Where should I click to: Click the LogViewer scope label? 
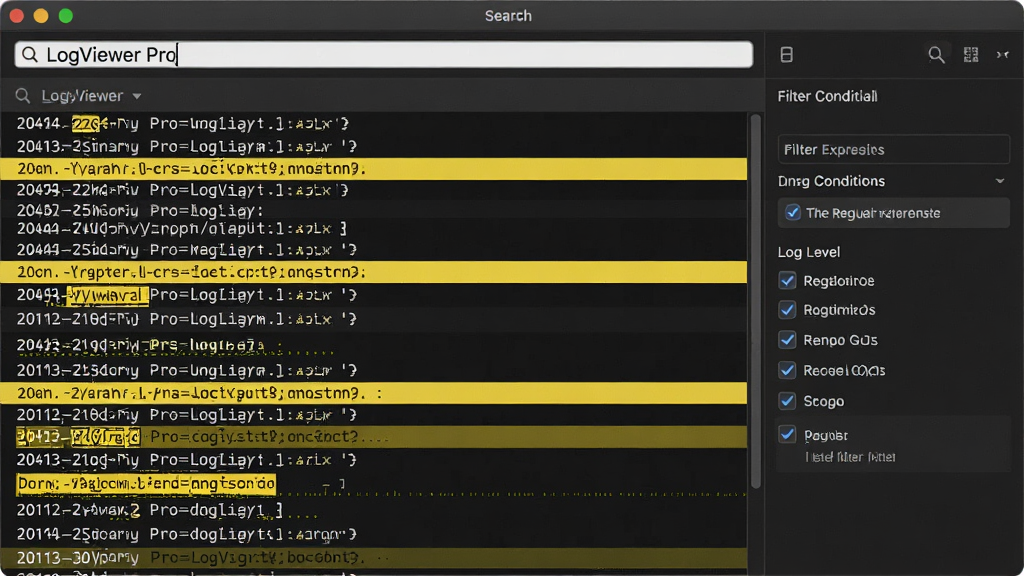point(82,96)
